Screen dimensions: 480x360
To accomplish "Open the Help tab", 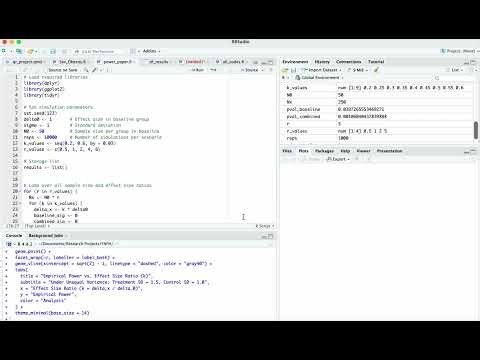I will 345,151.
